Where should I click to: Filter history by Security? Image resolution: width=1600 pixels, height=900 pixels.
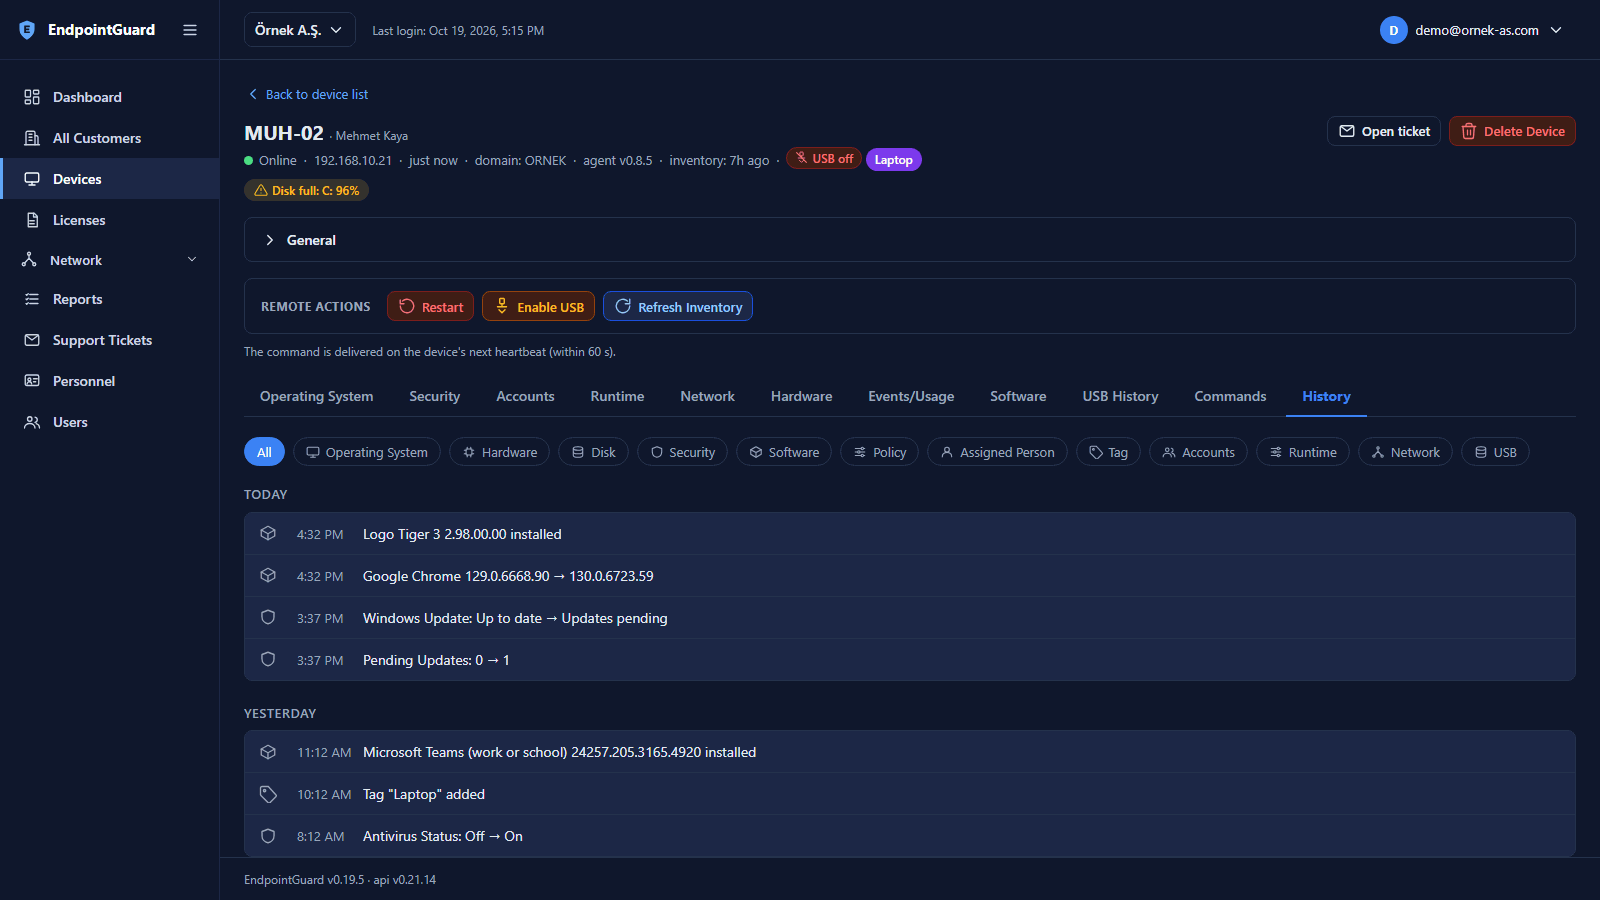(682, 452)
